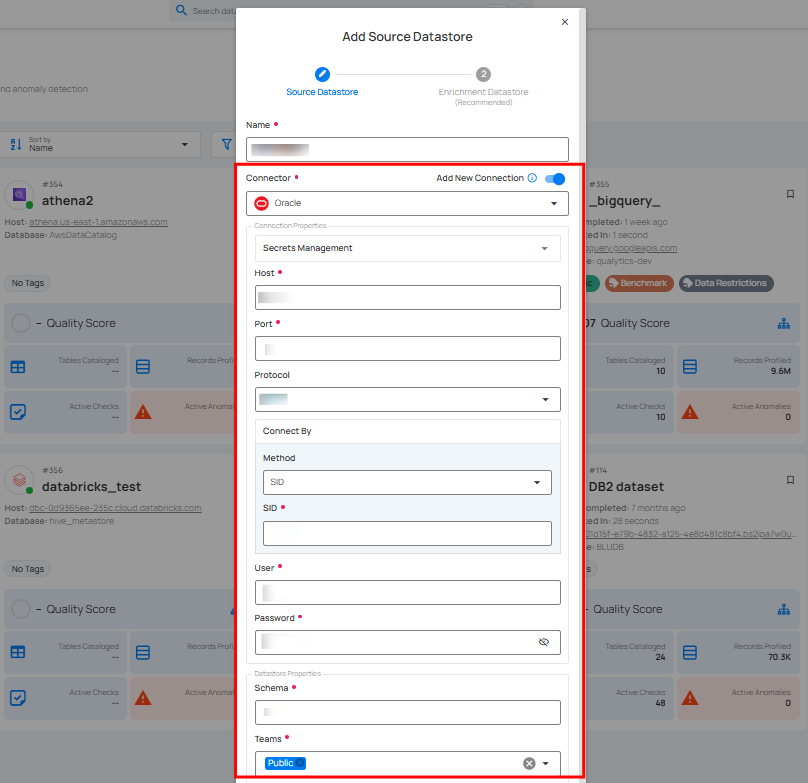Click into the Schema input field
This screenshot has width=808, height=783.
coord(407,712)
